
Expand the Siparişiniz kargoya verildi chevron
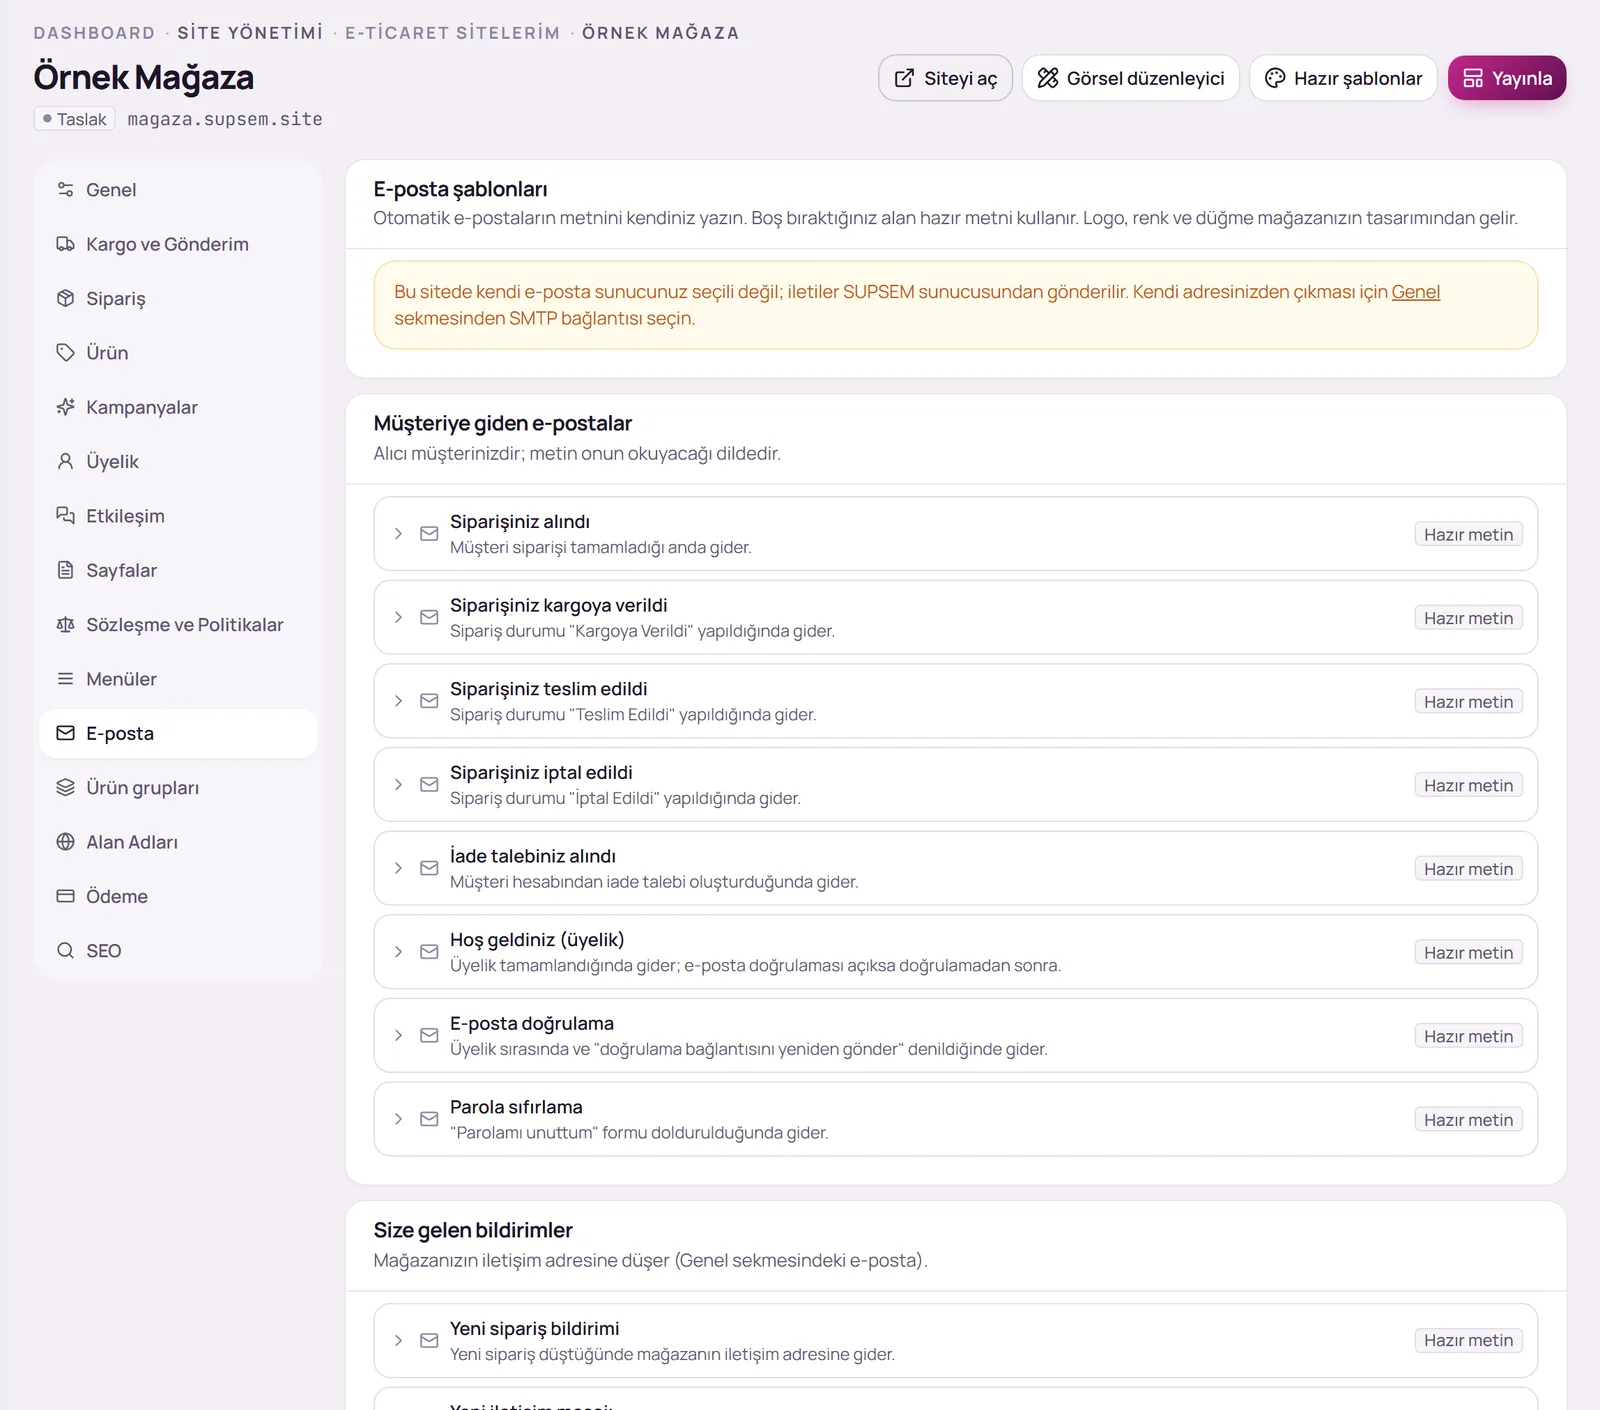(x=398, y=618)
